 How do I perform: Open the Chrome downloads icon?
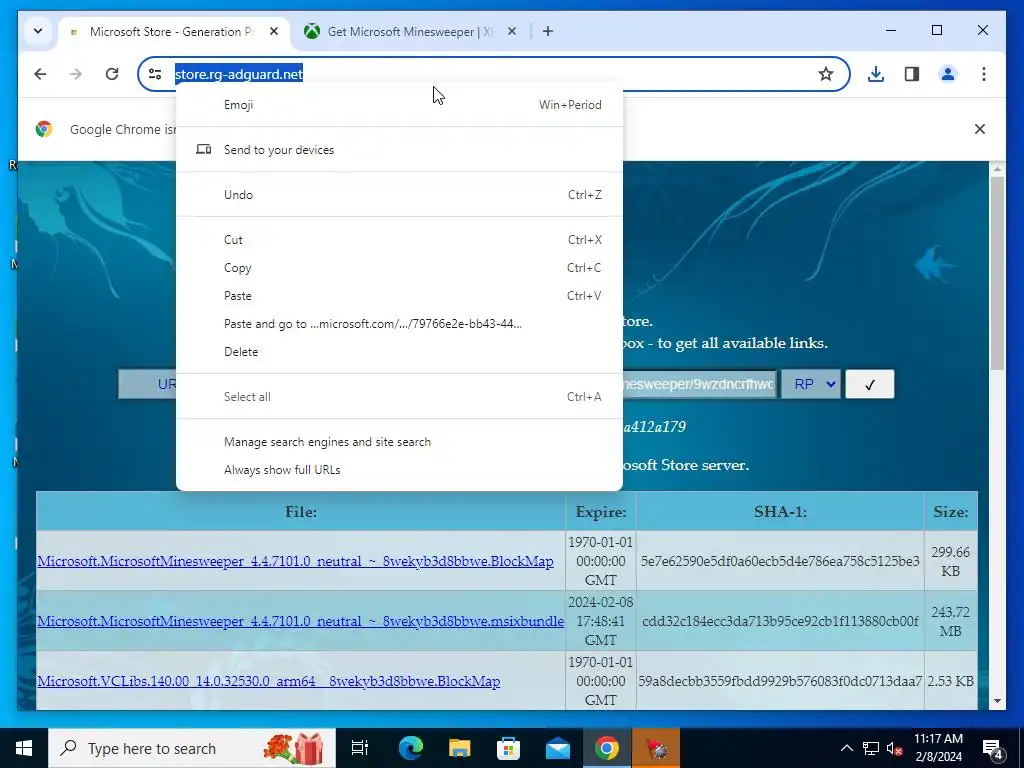(x=876, y=74)
